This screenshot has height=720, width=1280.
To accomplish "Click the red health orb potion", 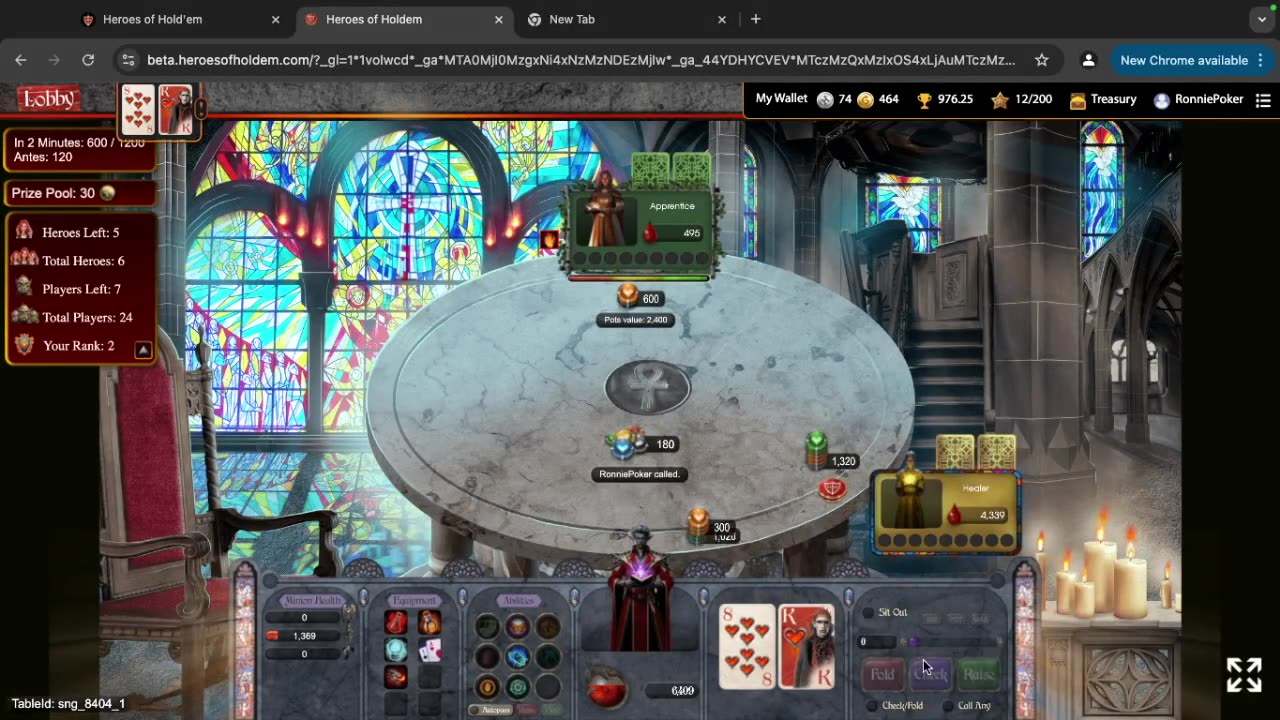I will (x=606, y=689).
